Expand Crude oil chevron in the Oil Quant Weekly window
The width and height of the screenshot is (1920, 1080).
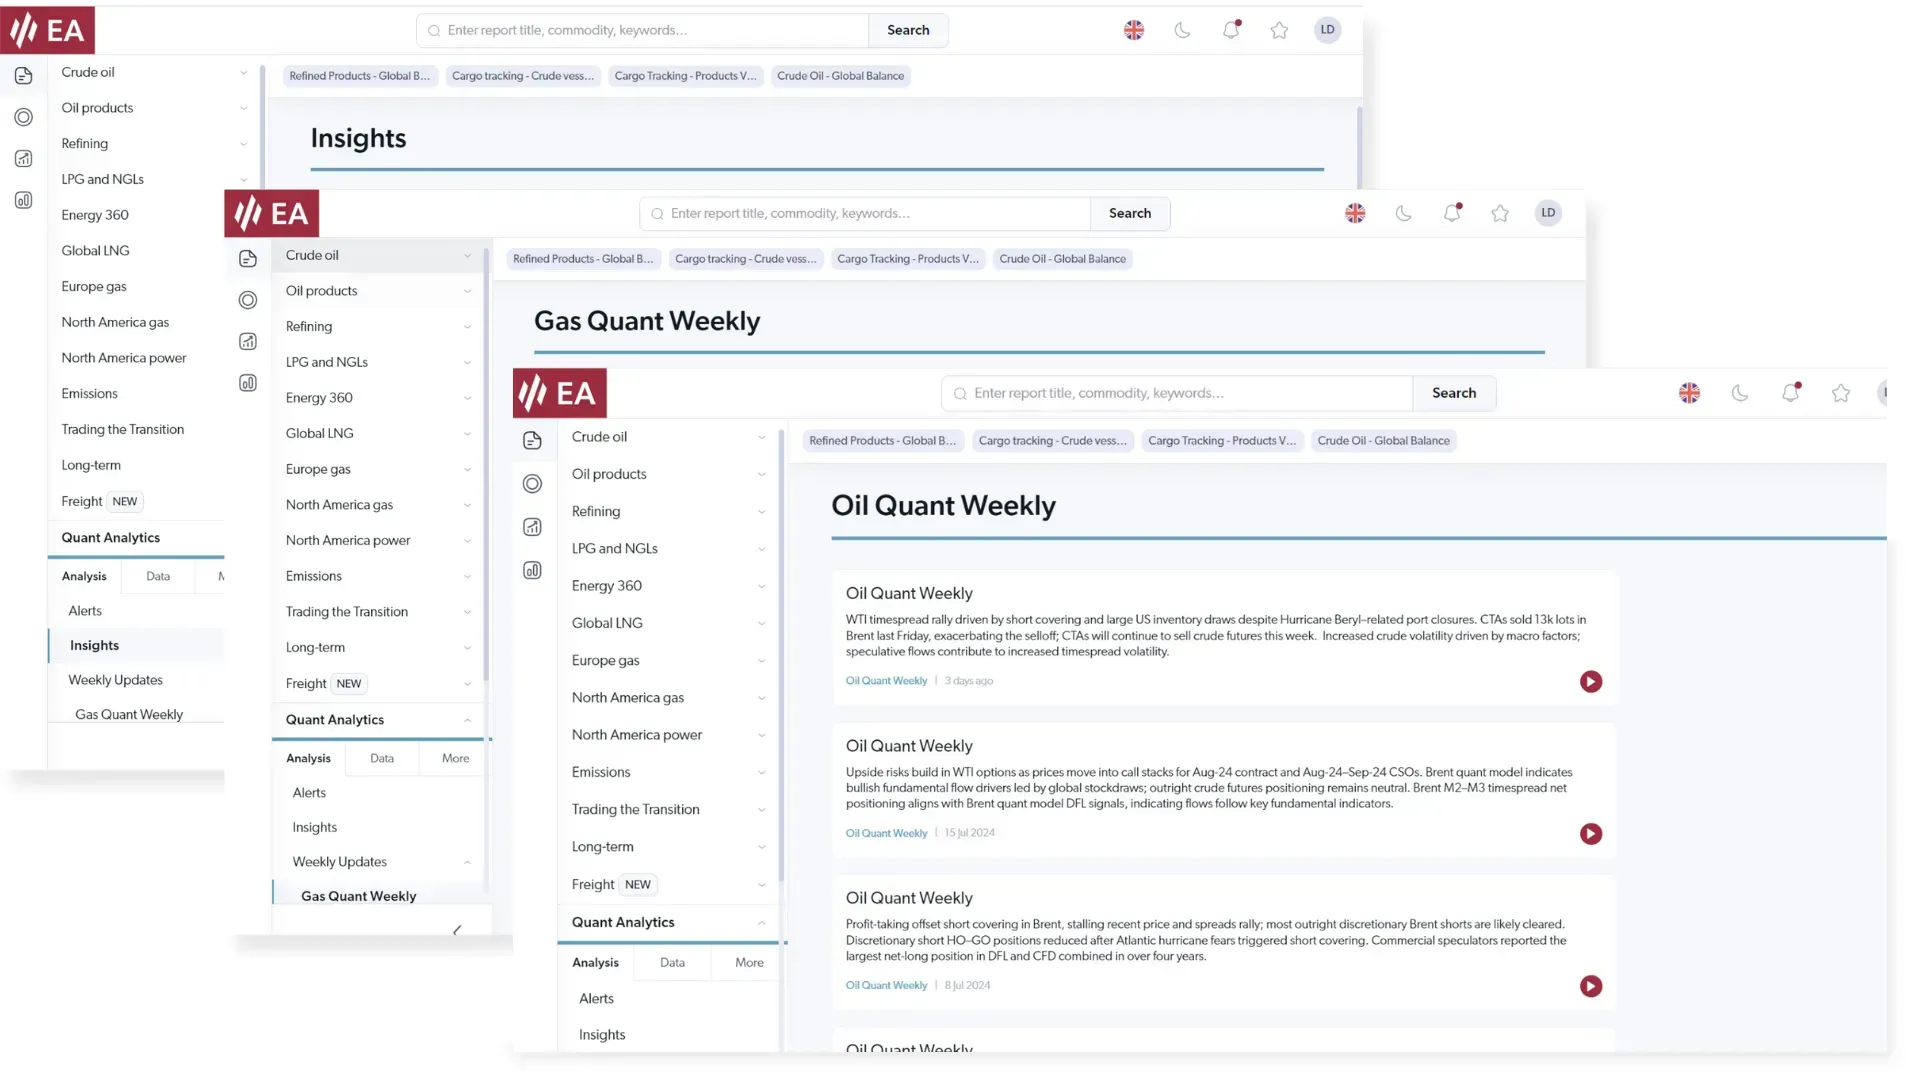click(762, 437)
